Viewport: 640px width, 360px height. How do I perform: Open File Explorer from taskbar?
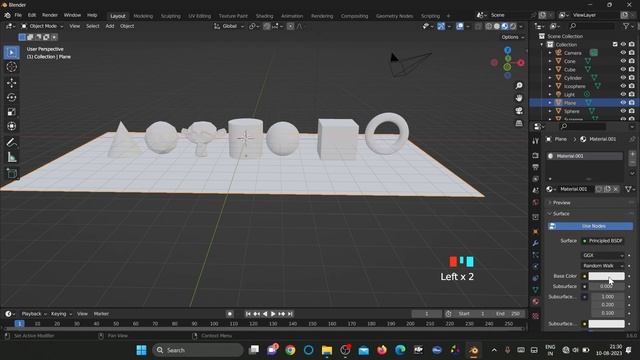tap(327, 350)
